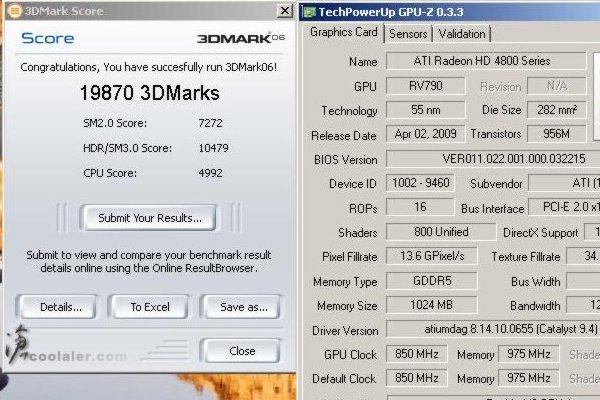Click the 3DMARK06 logo
Image resolution: width=600 pixels, height=400 pixels.
coord(241,38)
